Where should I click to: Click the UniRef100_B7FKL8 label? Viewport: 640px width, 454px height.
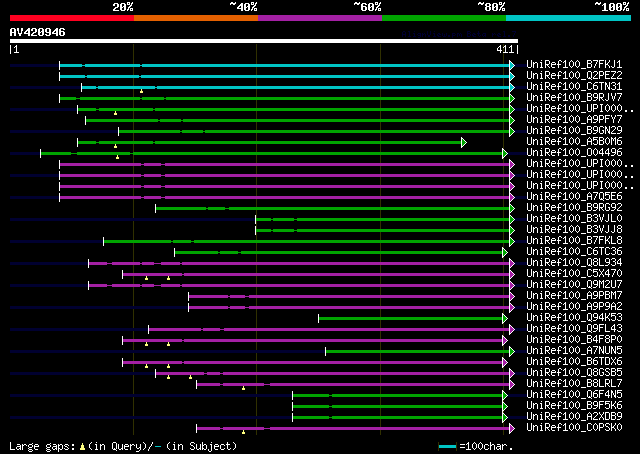click(574, 241)
